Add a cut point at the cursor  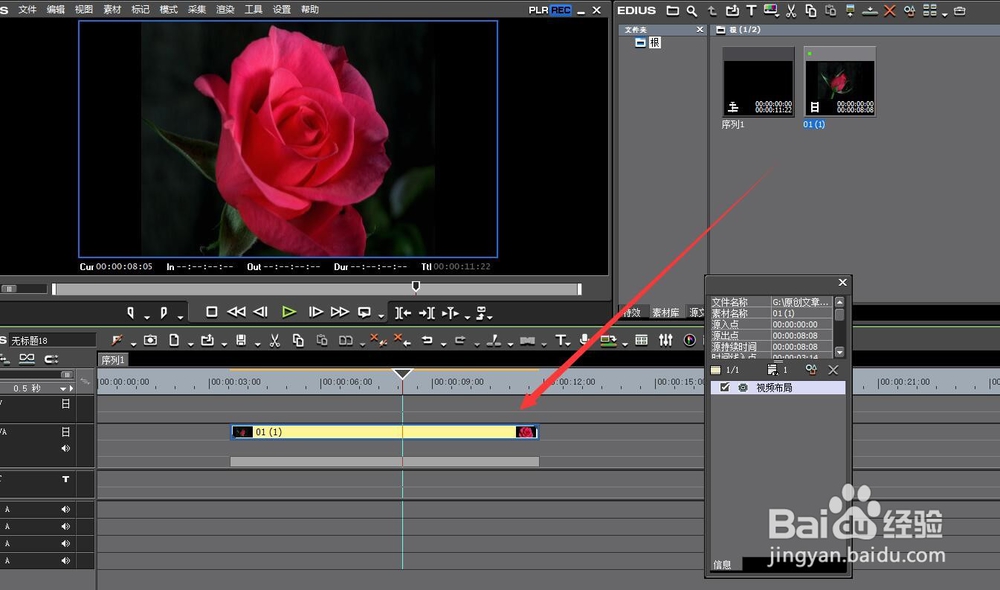(x=493, y=341)
